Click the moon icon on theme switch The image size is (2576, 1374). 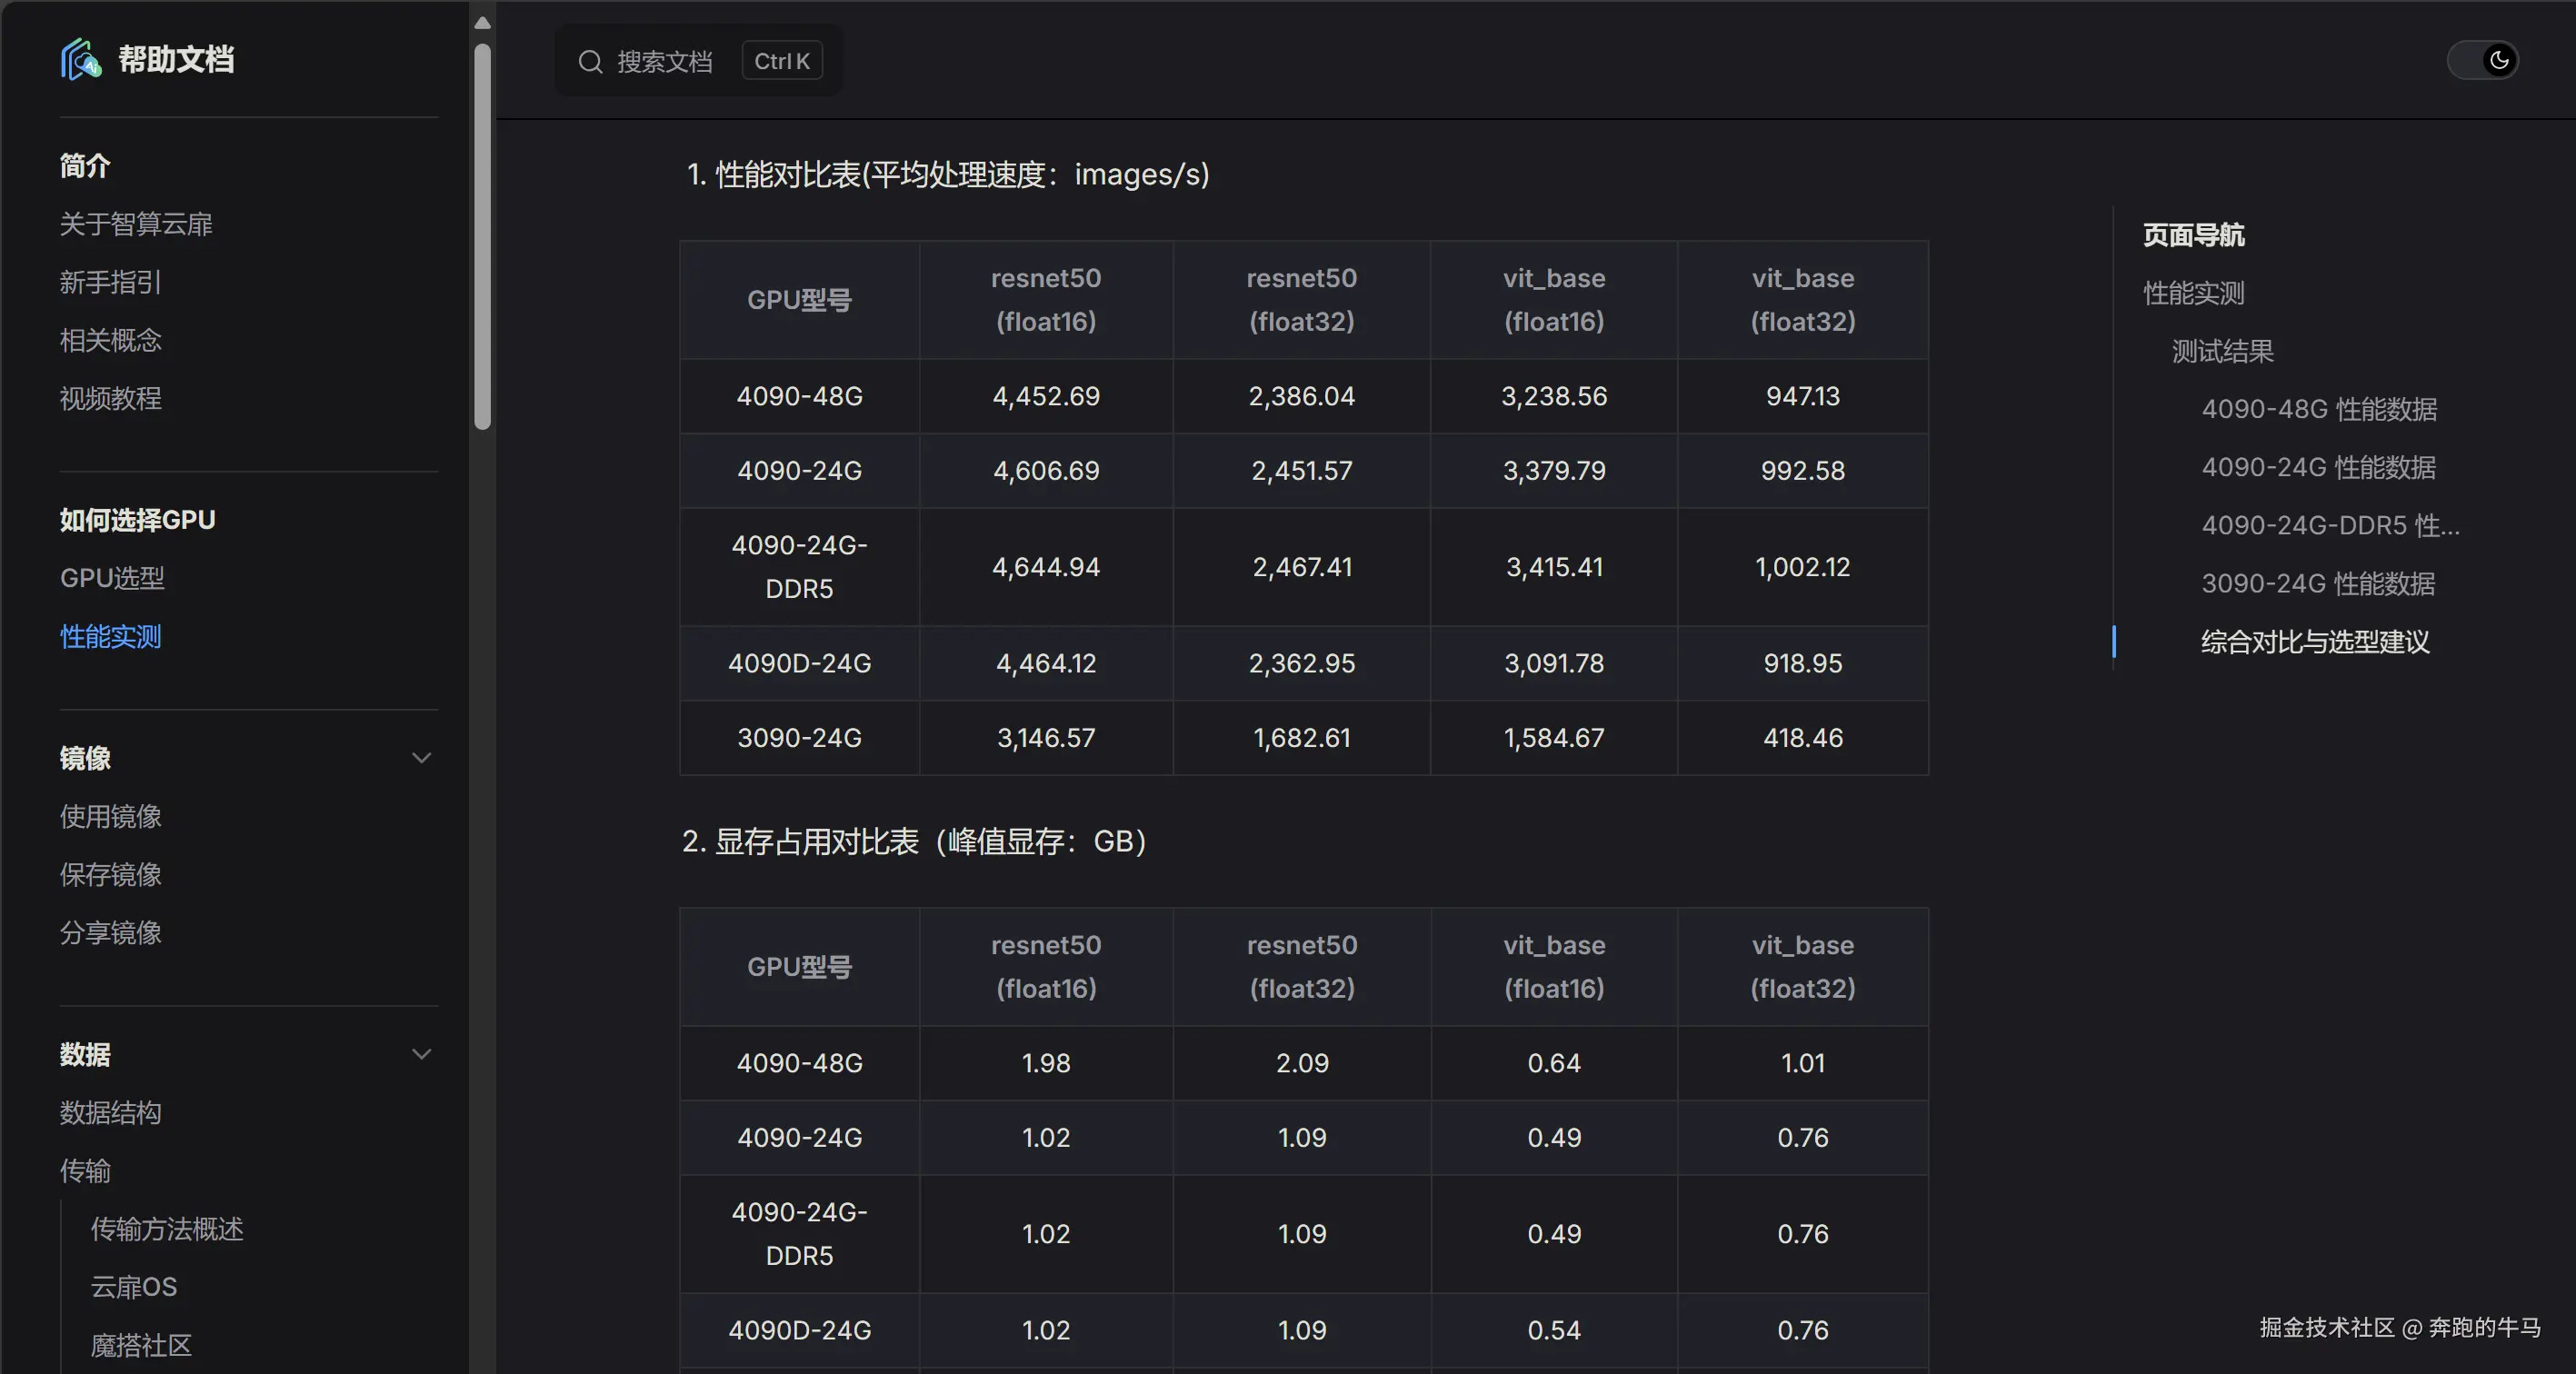pos(2499,61)
